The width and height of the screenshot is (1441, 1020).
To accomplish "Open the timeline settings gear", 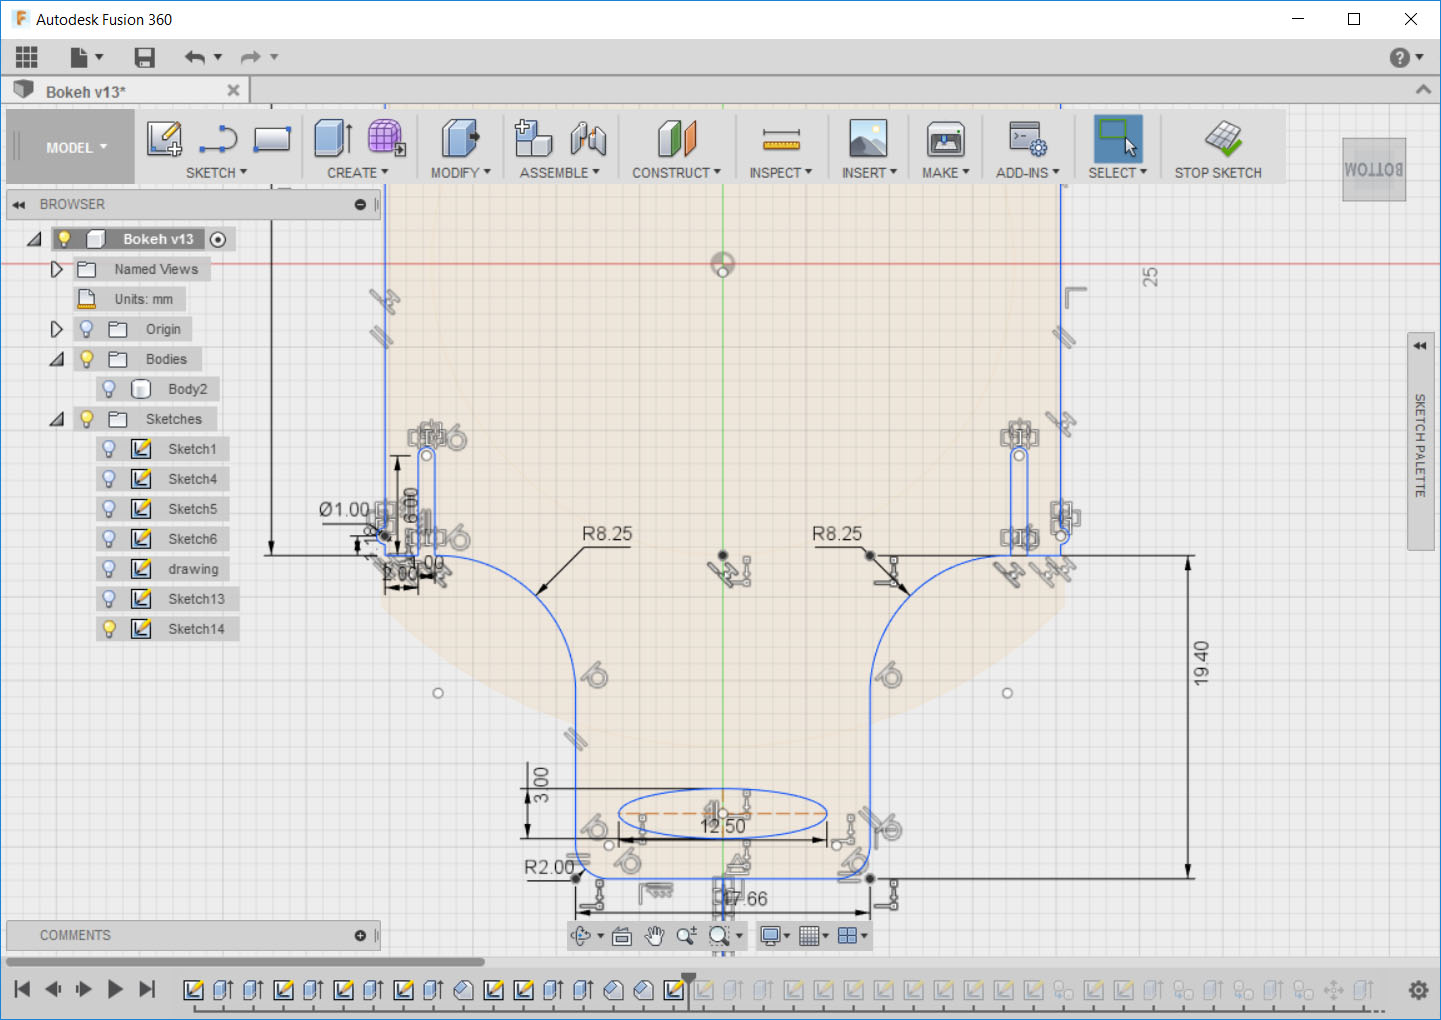I will click(1418, 990).
